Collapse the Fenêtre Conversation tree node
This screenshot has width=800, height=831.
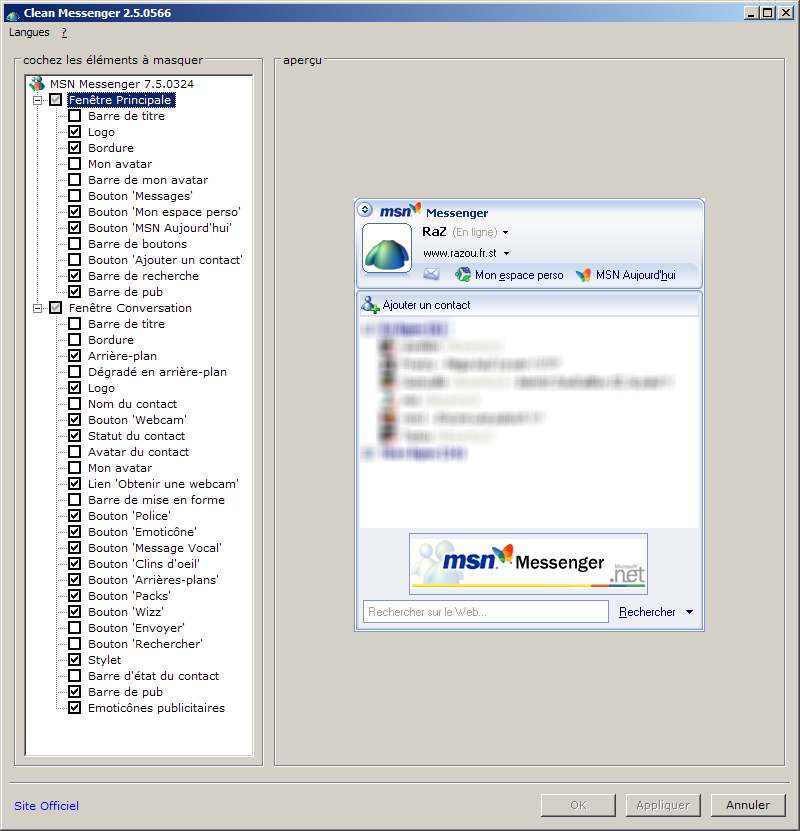click(38, 308)
